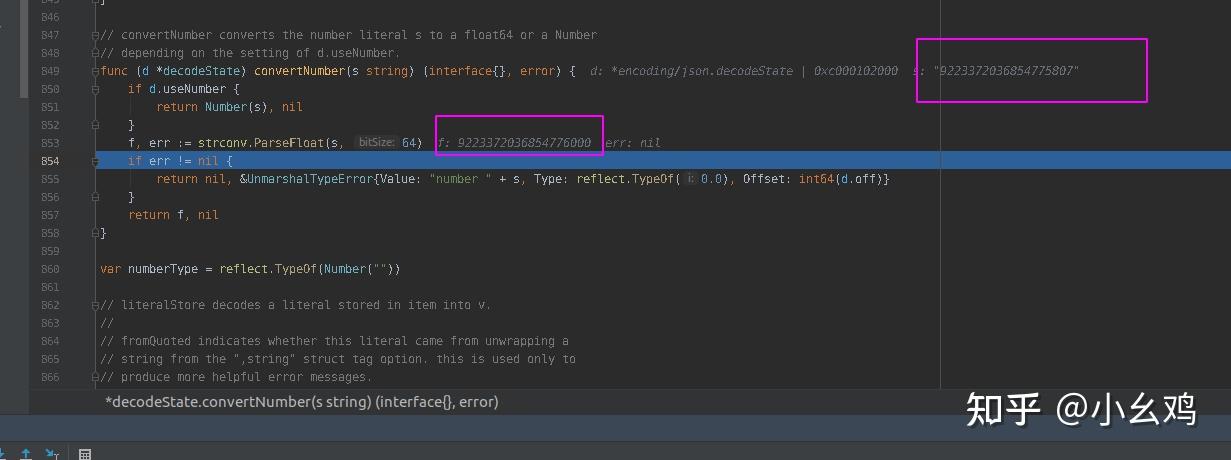Click reflect.TypeOf on line 855
This screenshot has height=460, width=1231.
point(626,179)
